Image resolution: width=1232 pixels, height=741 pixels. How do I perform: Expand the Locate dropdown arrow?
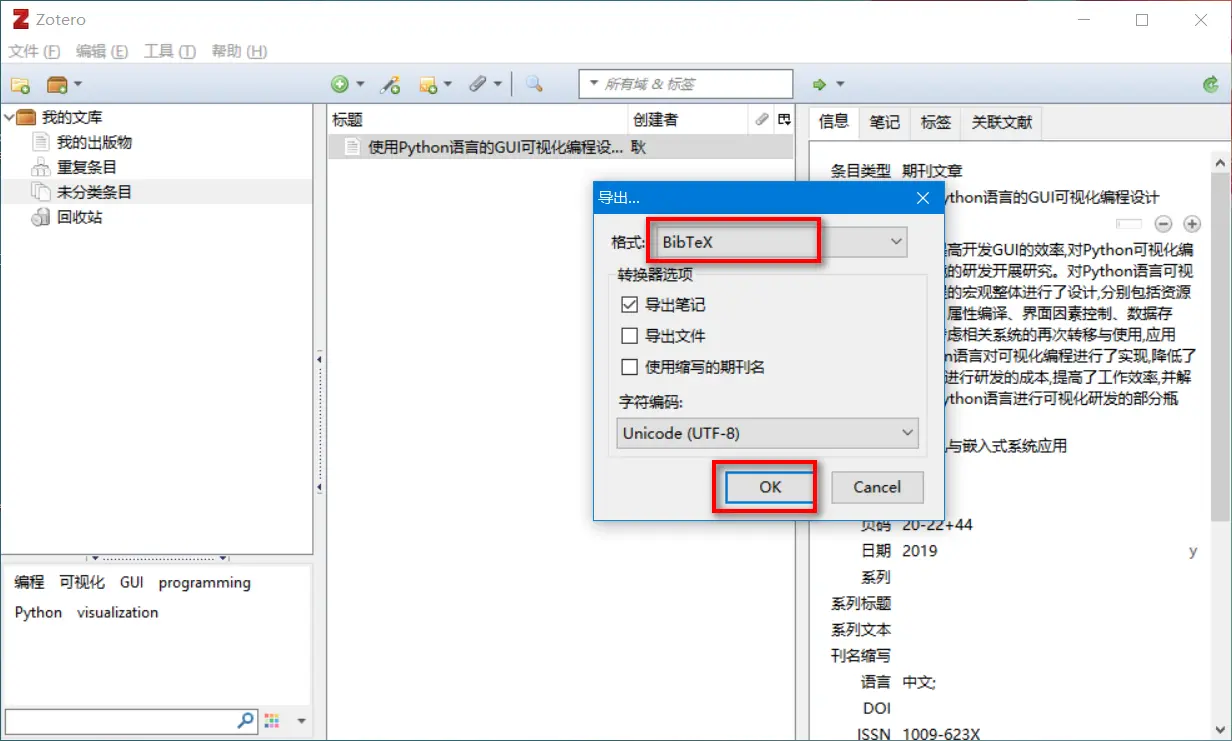tap(840, 85)
